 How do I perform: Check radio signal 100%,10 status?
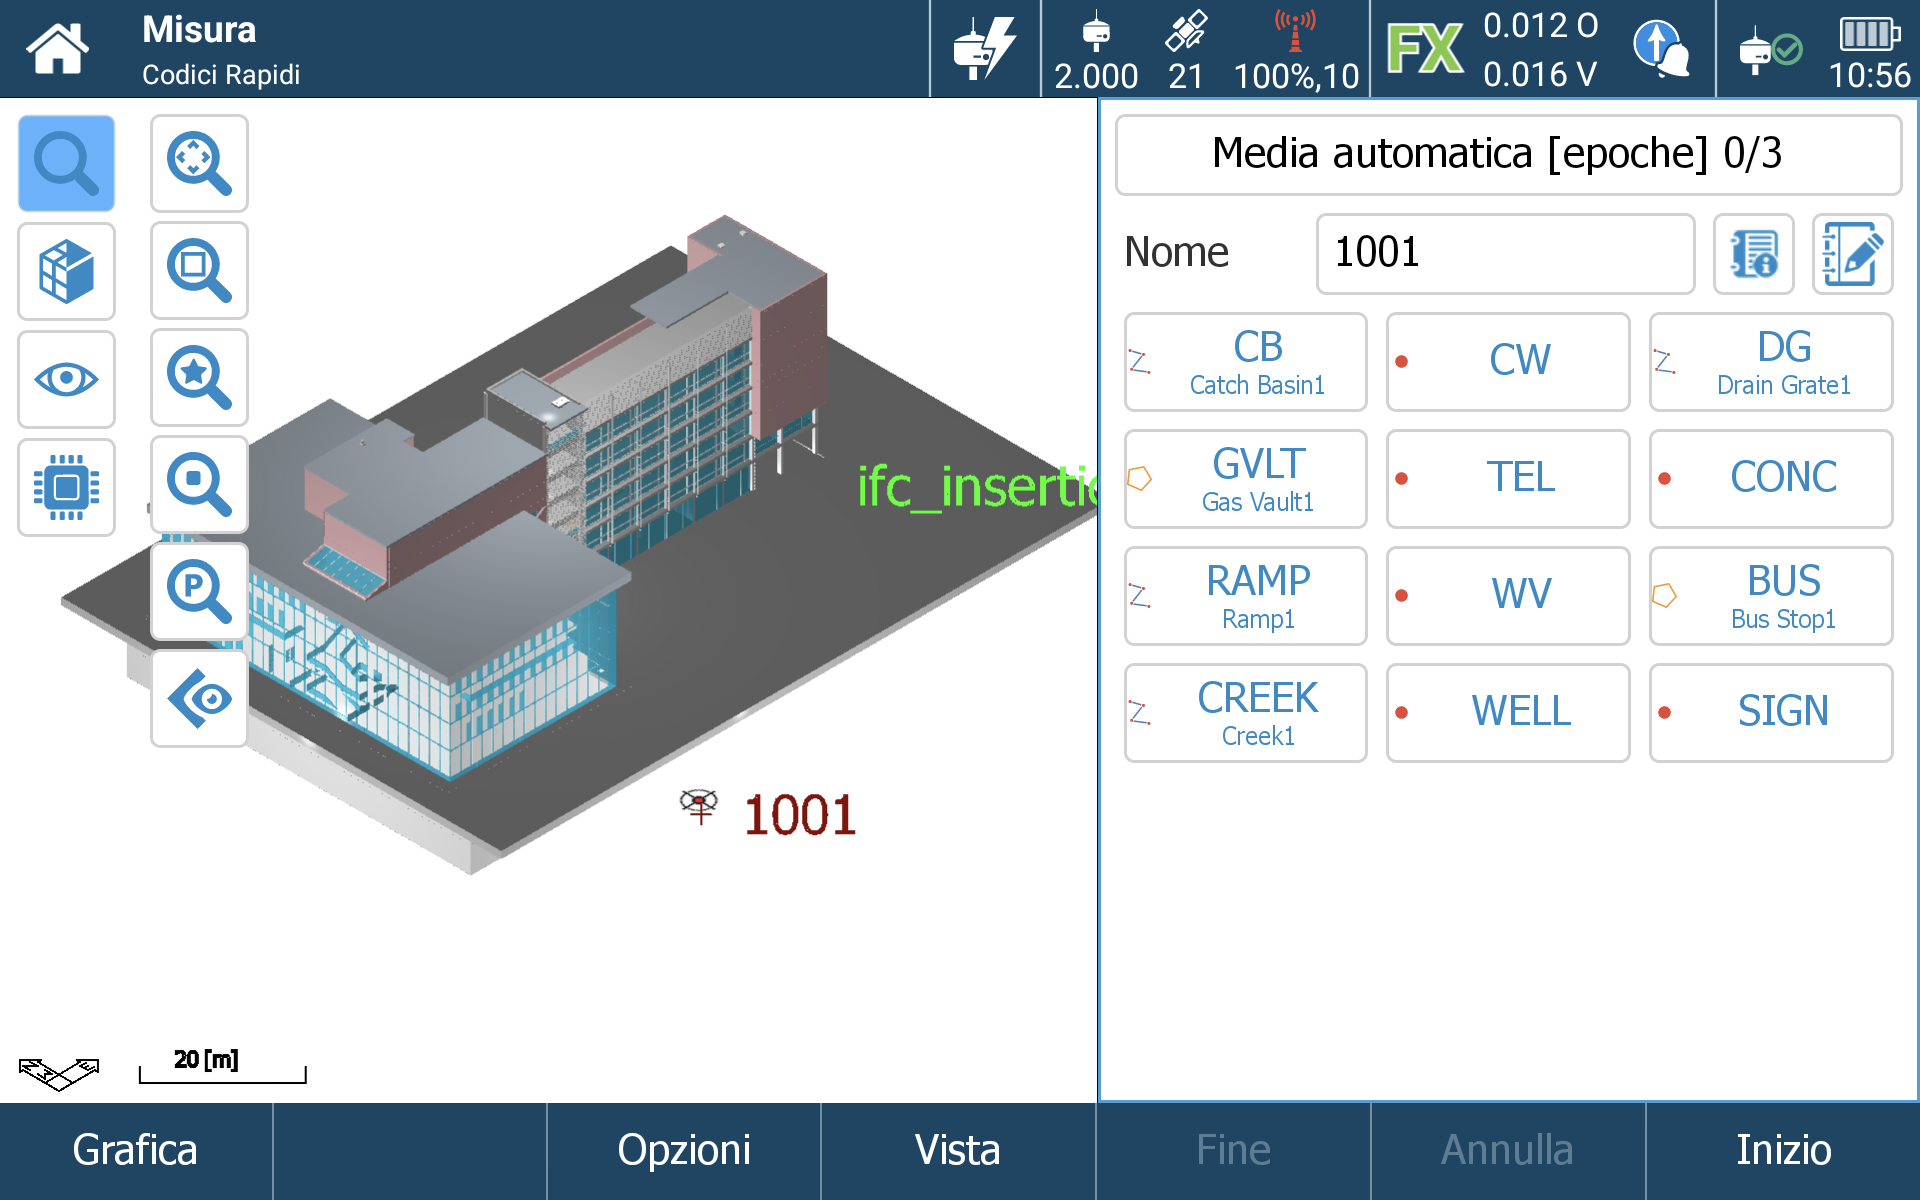(1296, 50)
